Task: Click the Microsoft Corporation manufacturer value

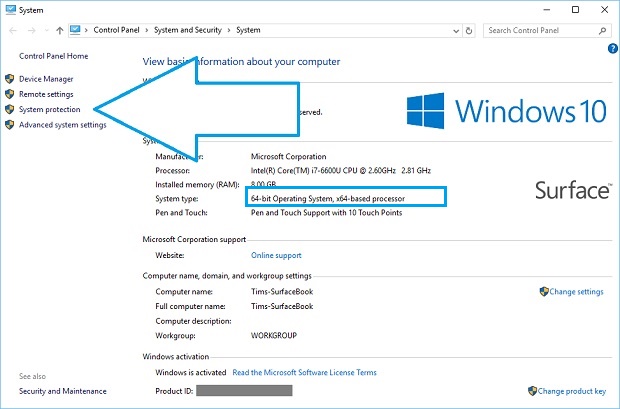Action: coord(289,157)
